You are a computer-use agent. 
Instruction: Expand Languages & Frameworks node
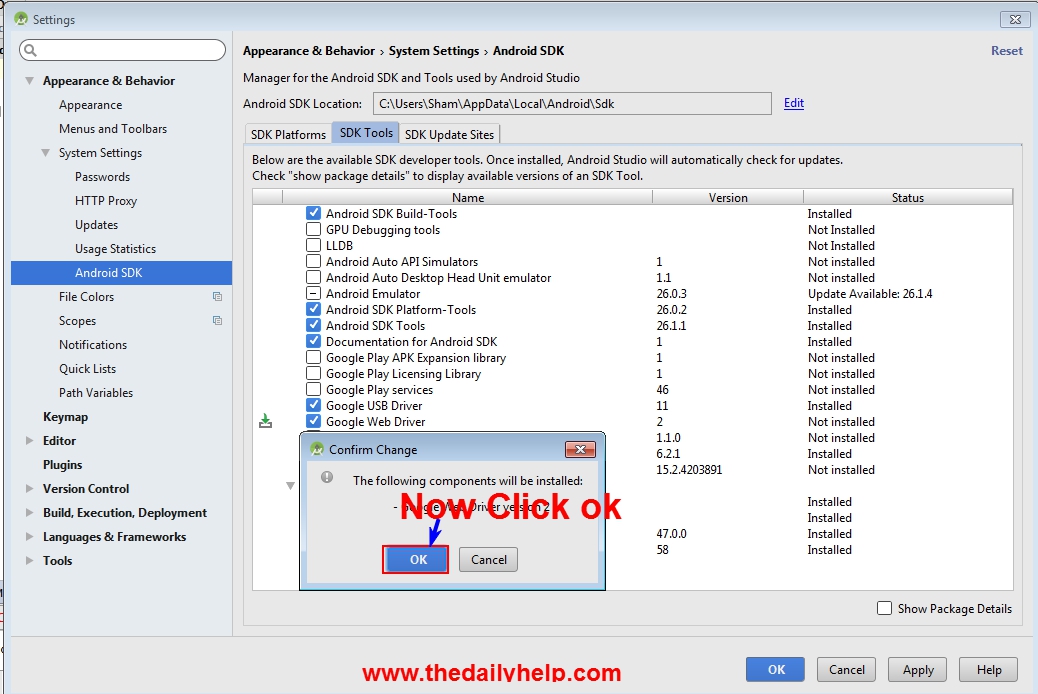(29, 536)
